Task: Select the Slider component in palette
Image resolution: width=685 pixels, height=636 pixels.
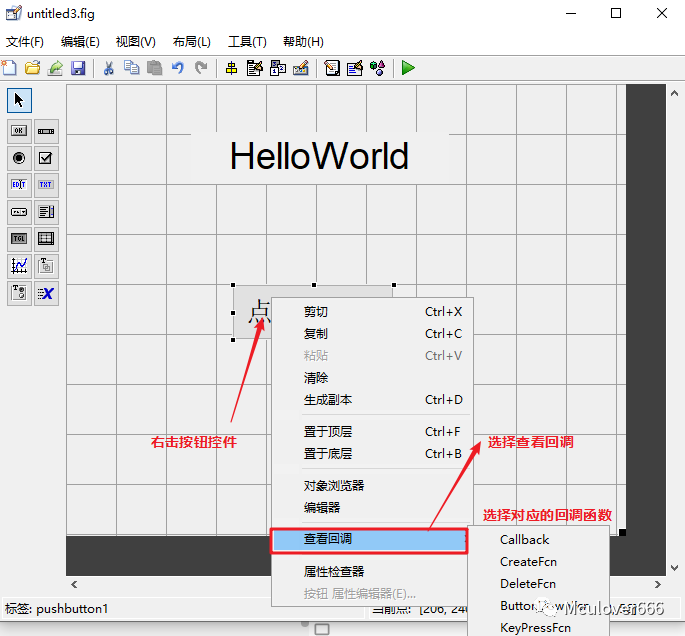Action: [x=46, y=131]
